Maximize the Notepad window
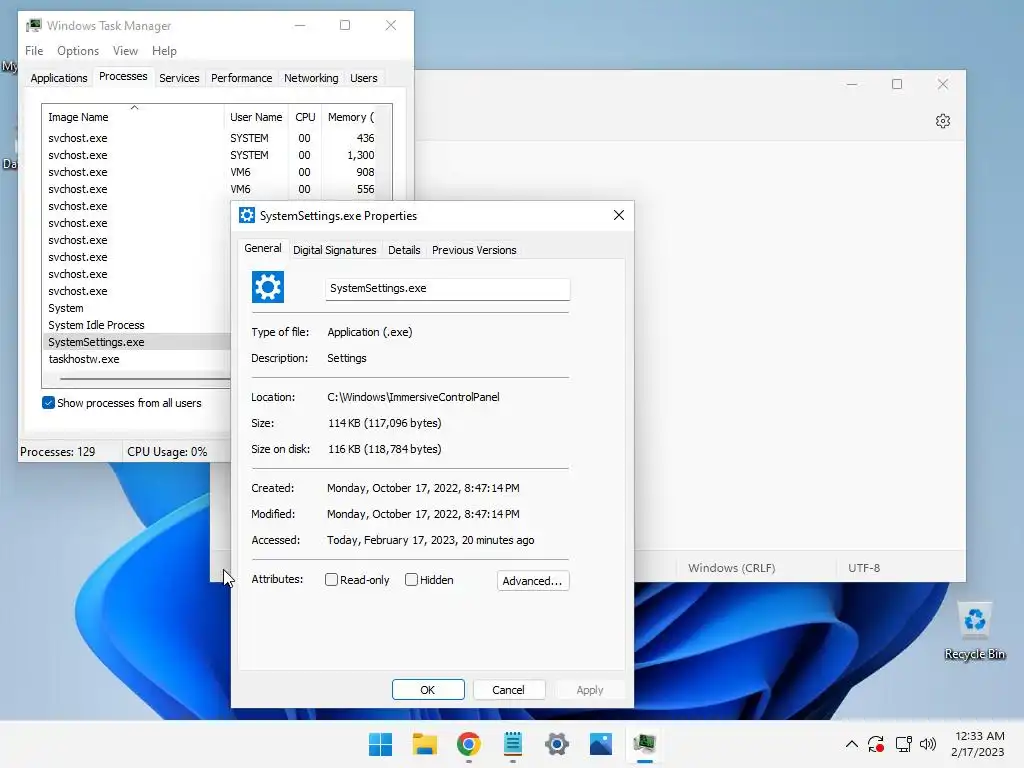 pos(897,84)
